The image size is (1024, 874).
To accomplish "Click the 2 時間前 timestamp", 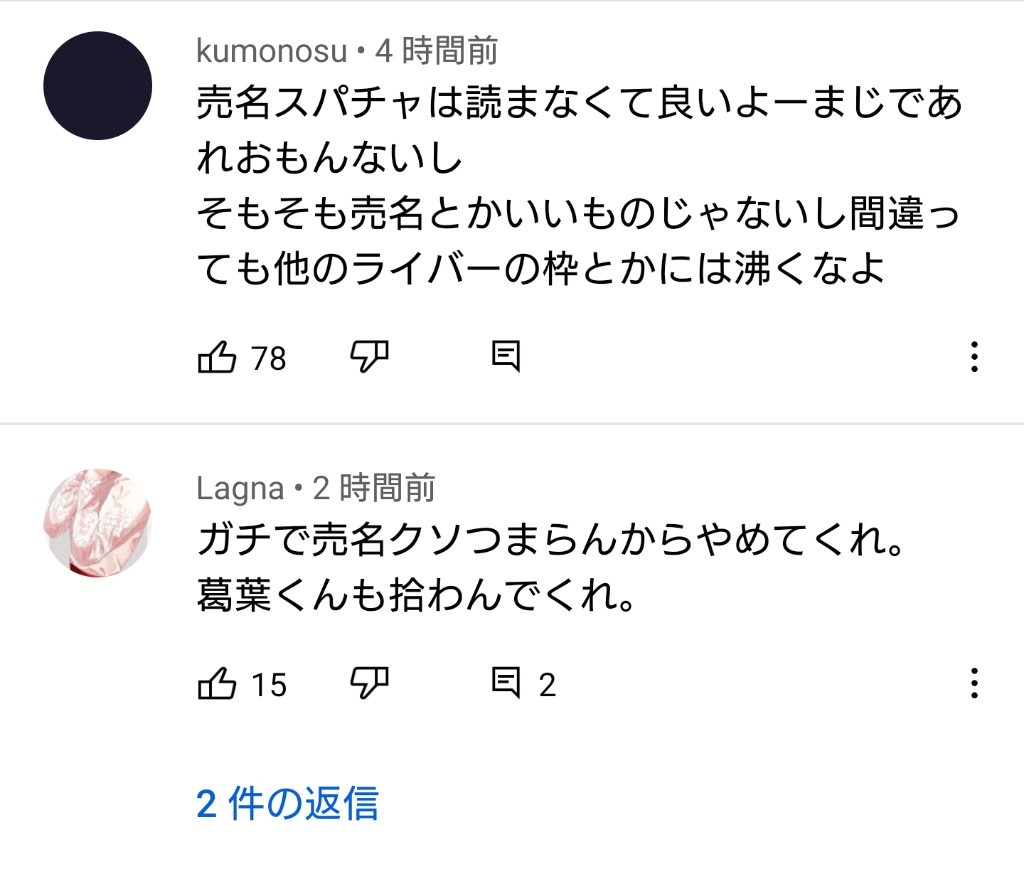I will click(x=374, y=488).
